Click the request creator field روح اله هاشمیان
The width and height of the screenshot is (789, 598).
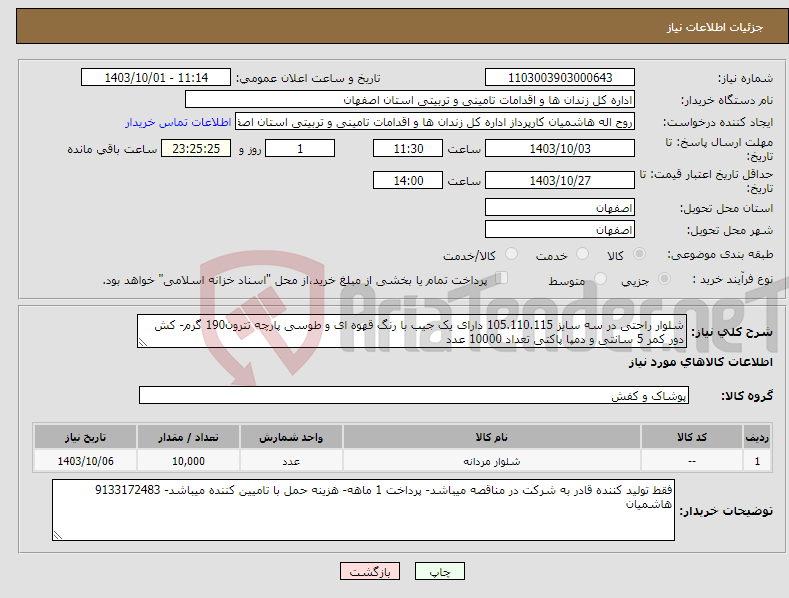pos(435,122)
